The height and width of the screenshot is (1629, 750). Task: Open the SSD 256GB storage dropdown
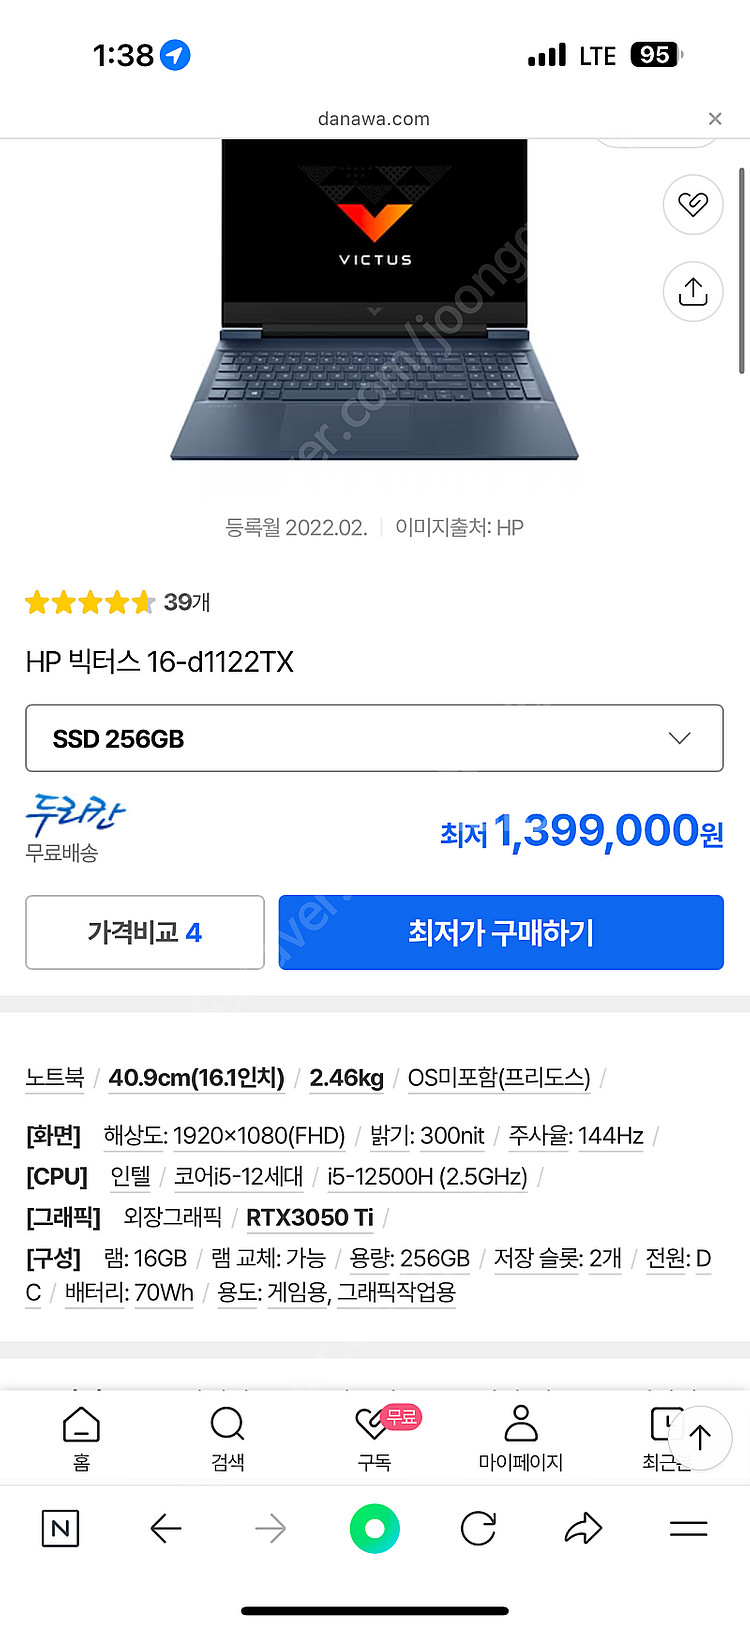click(x=374, y=738)
